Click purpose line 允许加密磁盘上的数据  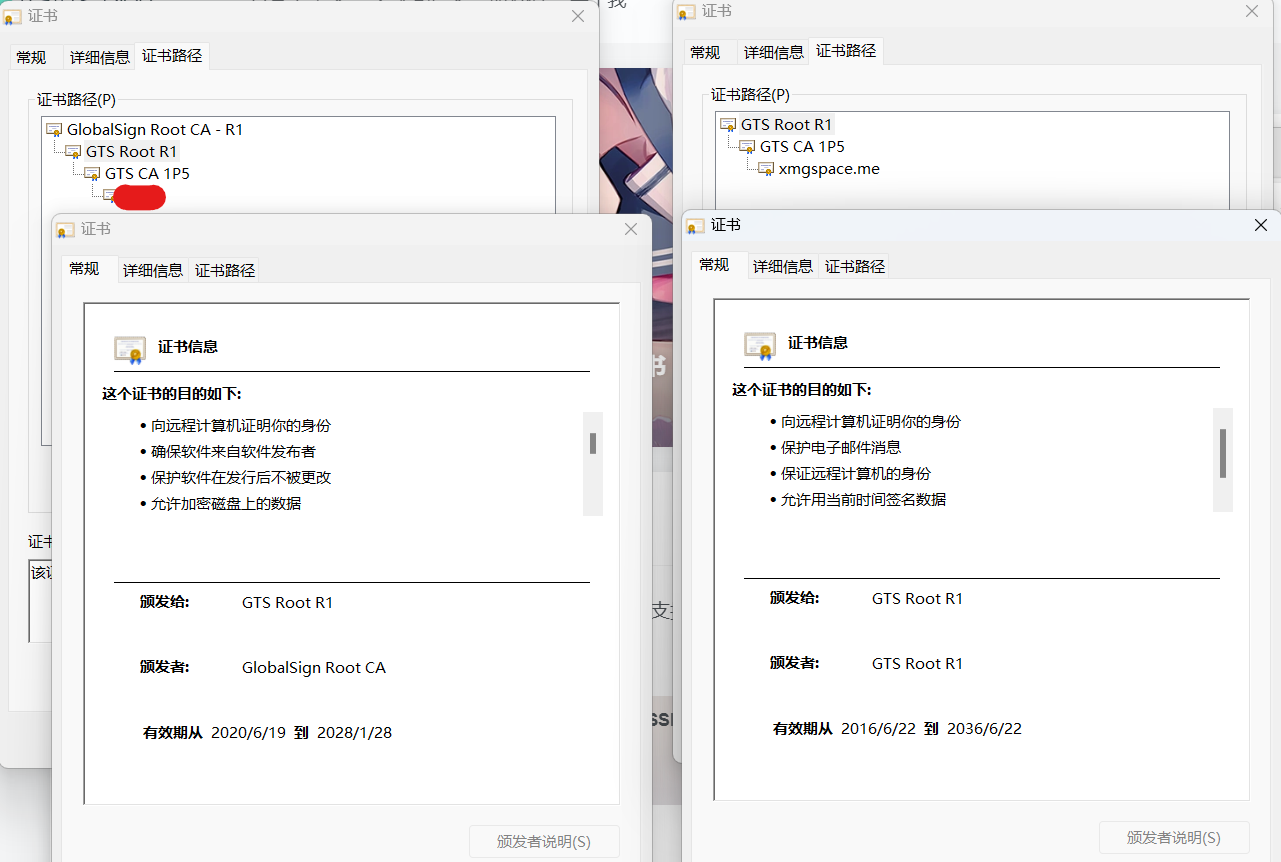226,504
